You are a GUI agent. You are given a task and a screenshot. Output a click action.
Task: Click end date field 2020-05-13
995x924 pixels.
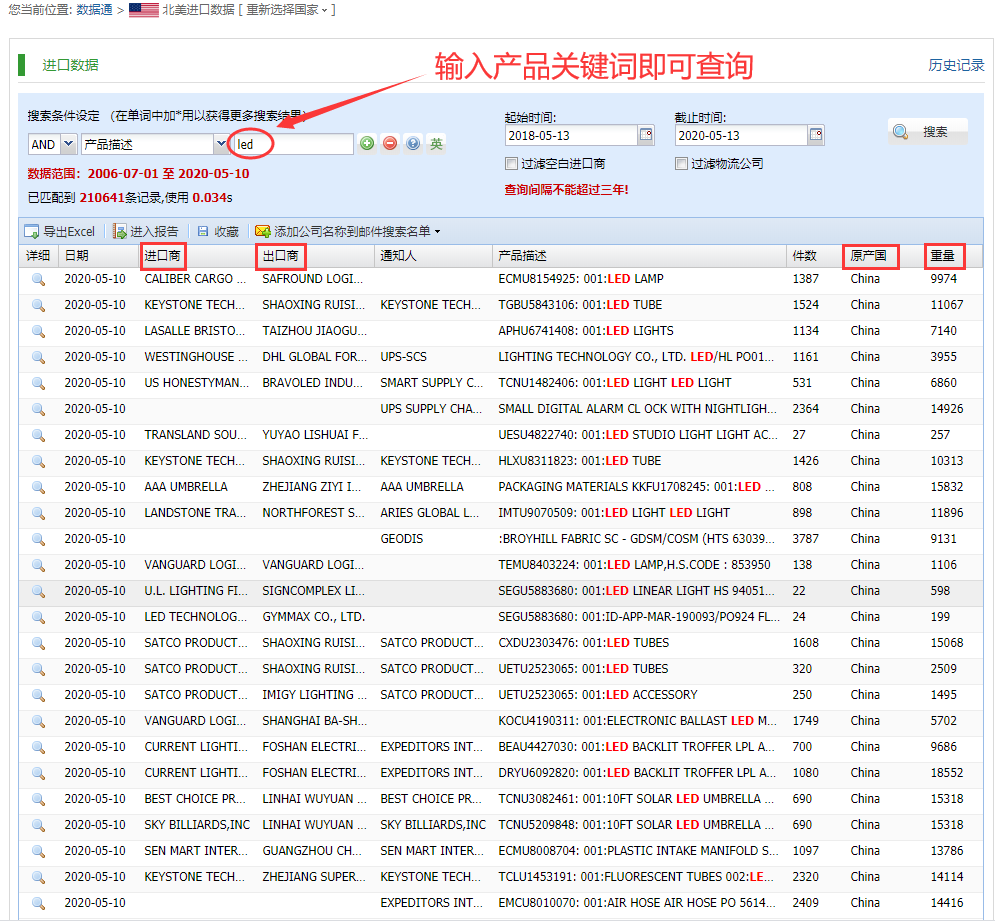(741, 135)
